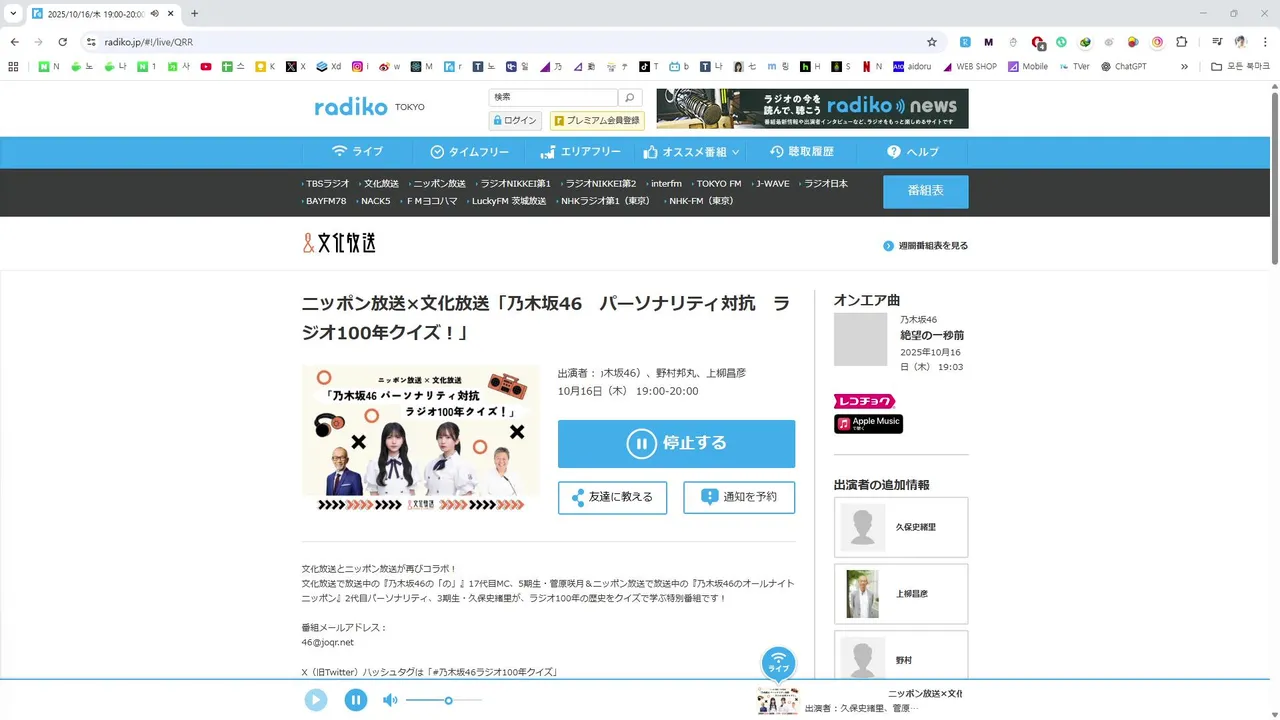This screenshot has width=1280, height=720.
Task: Select the NHK-FM（東京） station
Action: (700, 201)
